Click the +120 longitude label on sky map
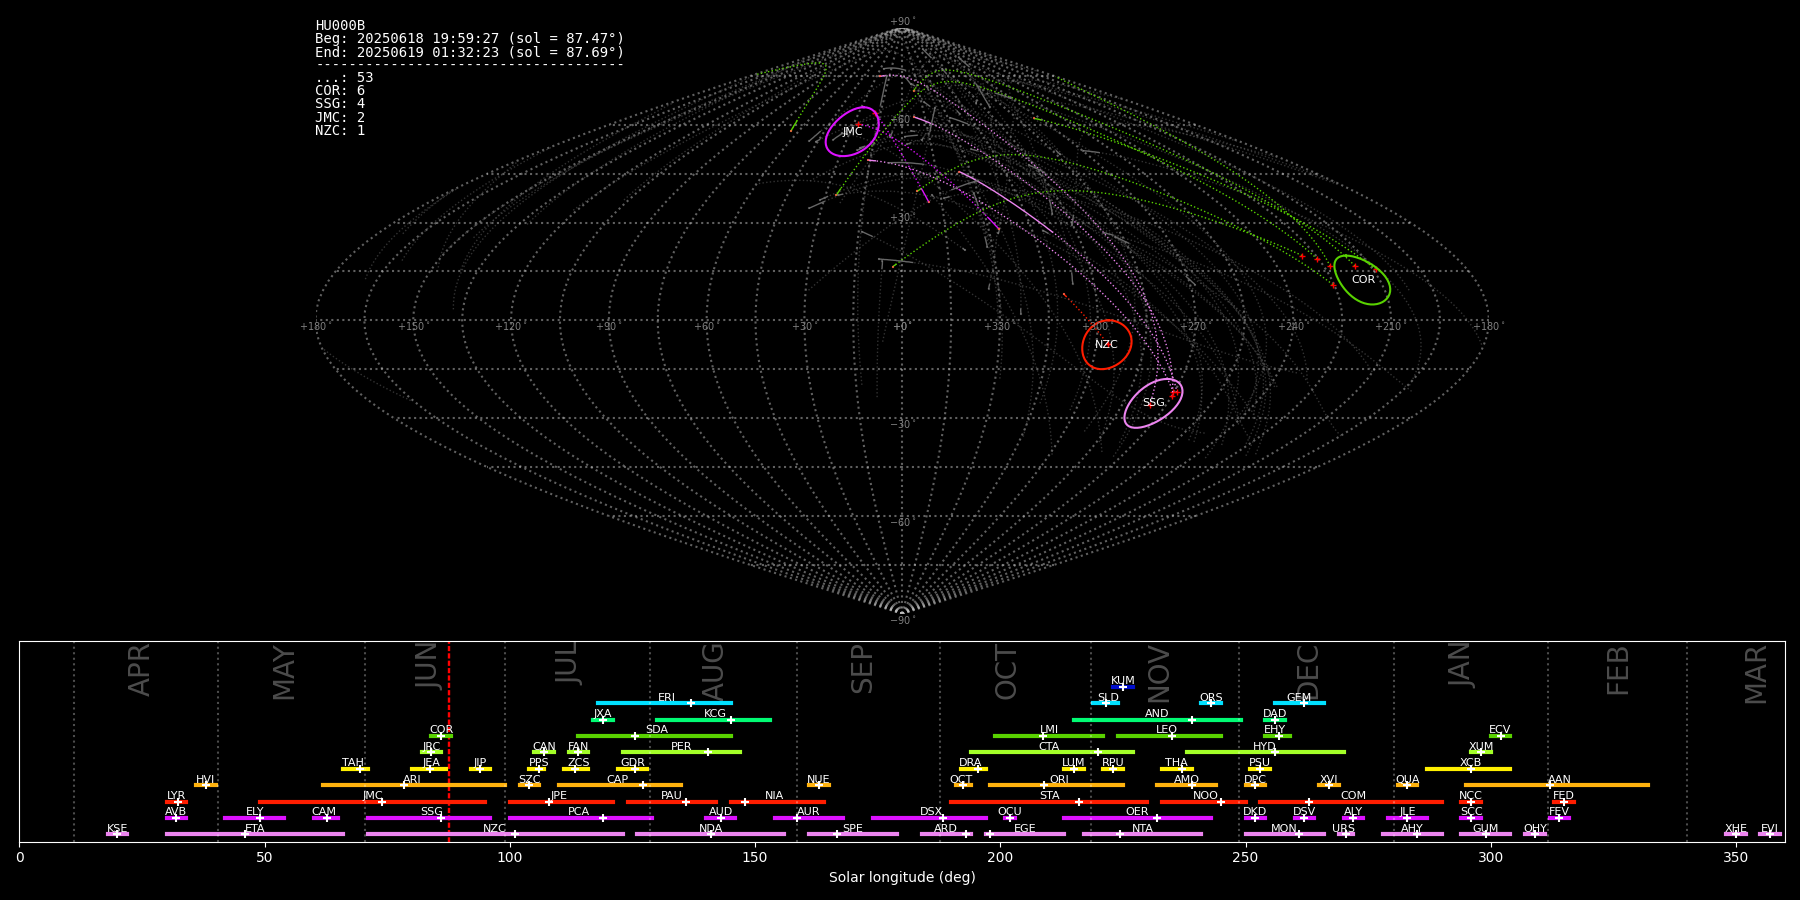 [x=508, y=327]
